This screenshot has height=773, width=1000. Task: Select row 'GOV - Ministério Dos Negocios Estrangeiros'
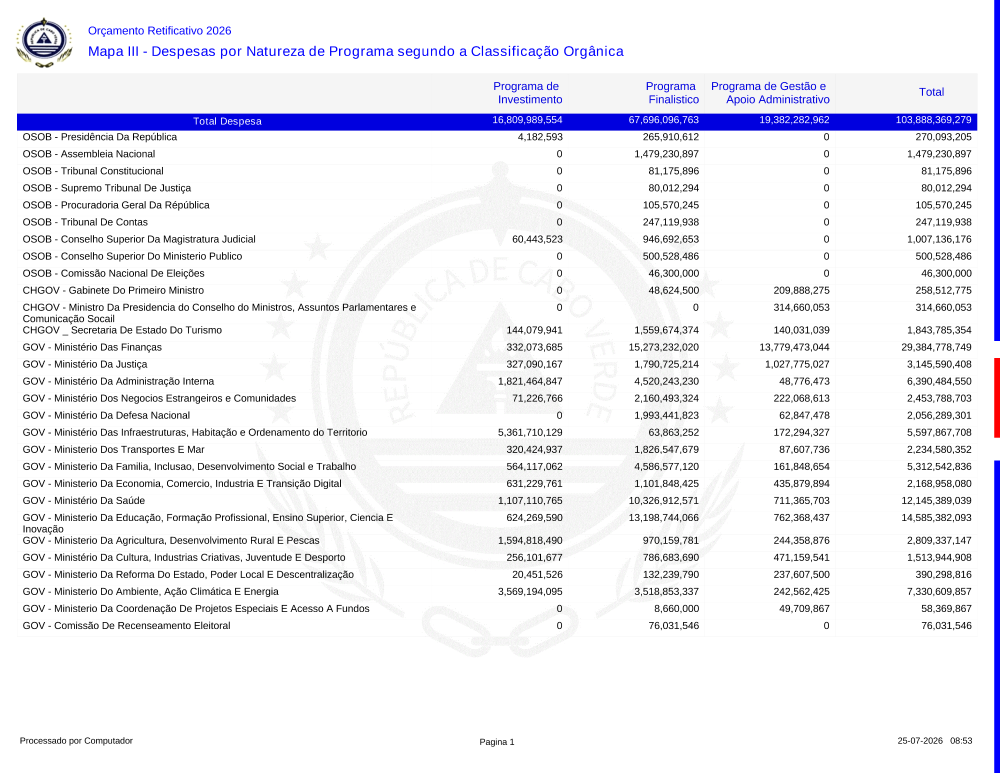coord(497,399)
